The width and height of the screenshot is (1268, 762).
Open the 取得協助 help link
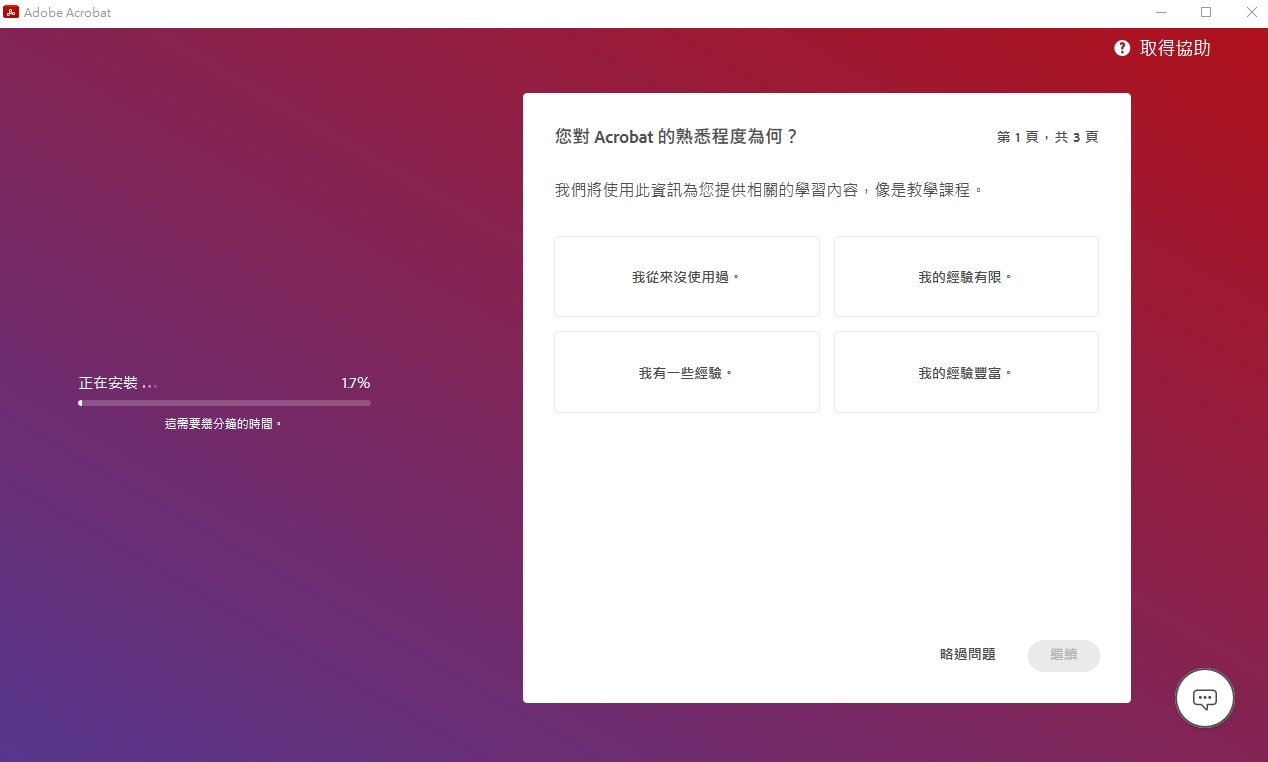pos(1175,48)
